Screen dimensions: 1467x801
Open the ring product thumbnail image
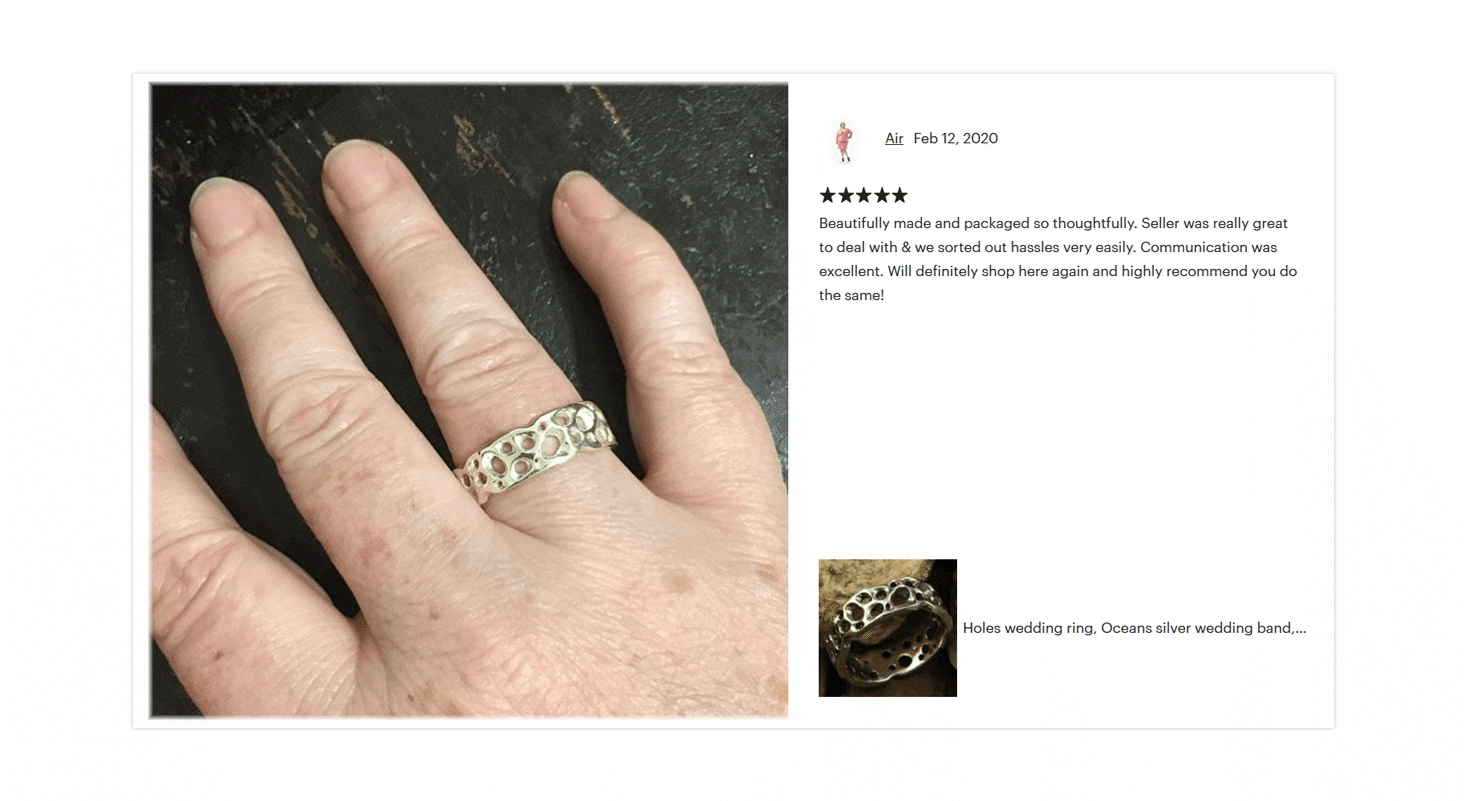coord(887,628)
